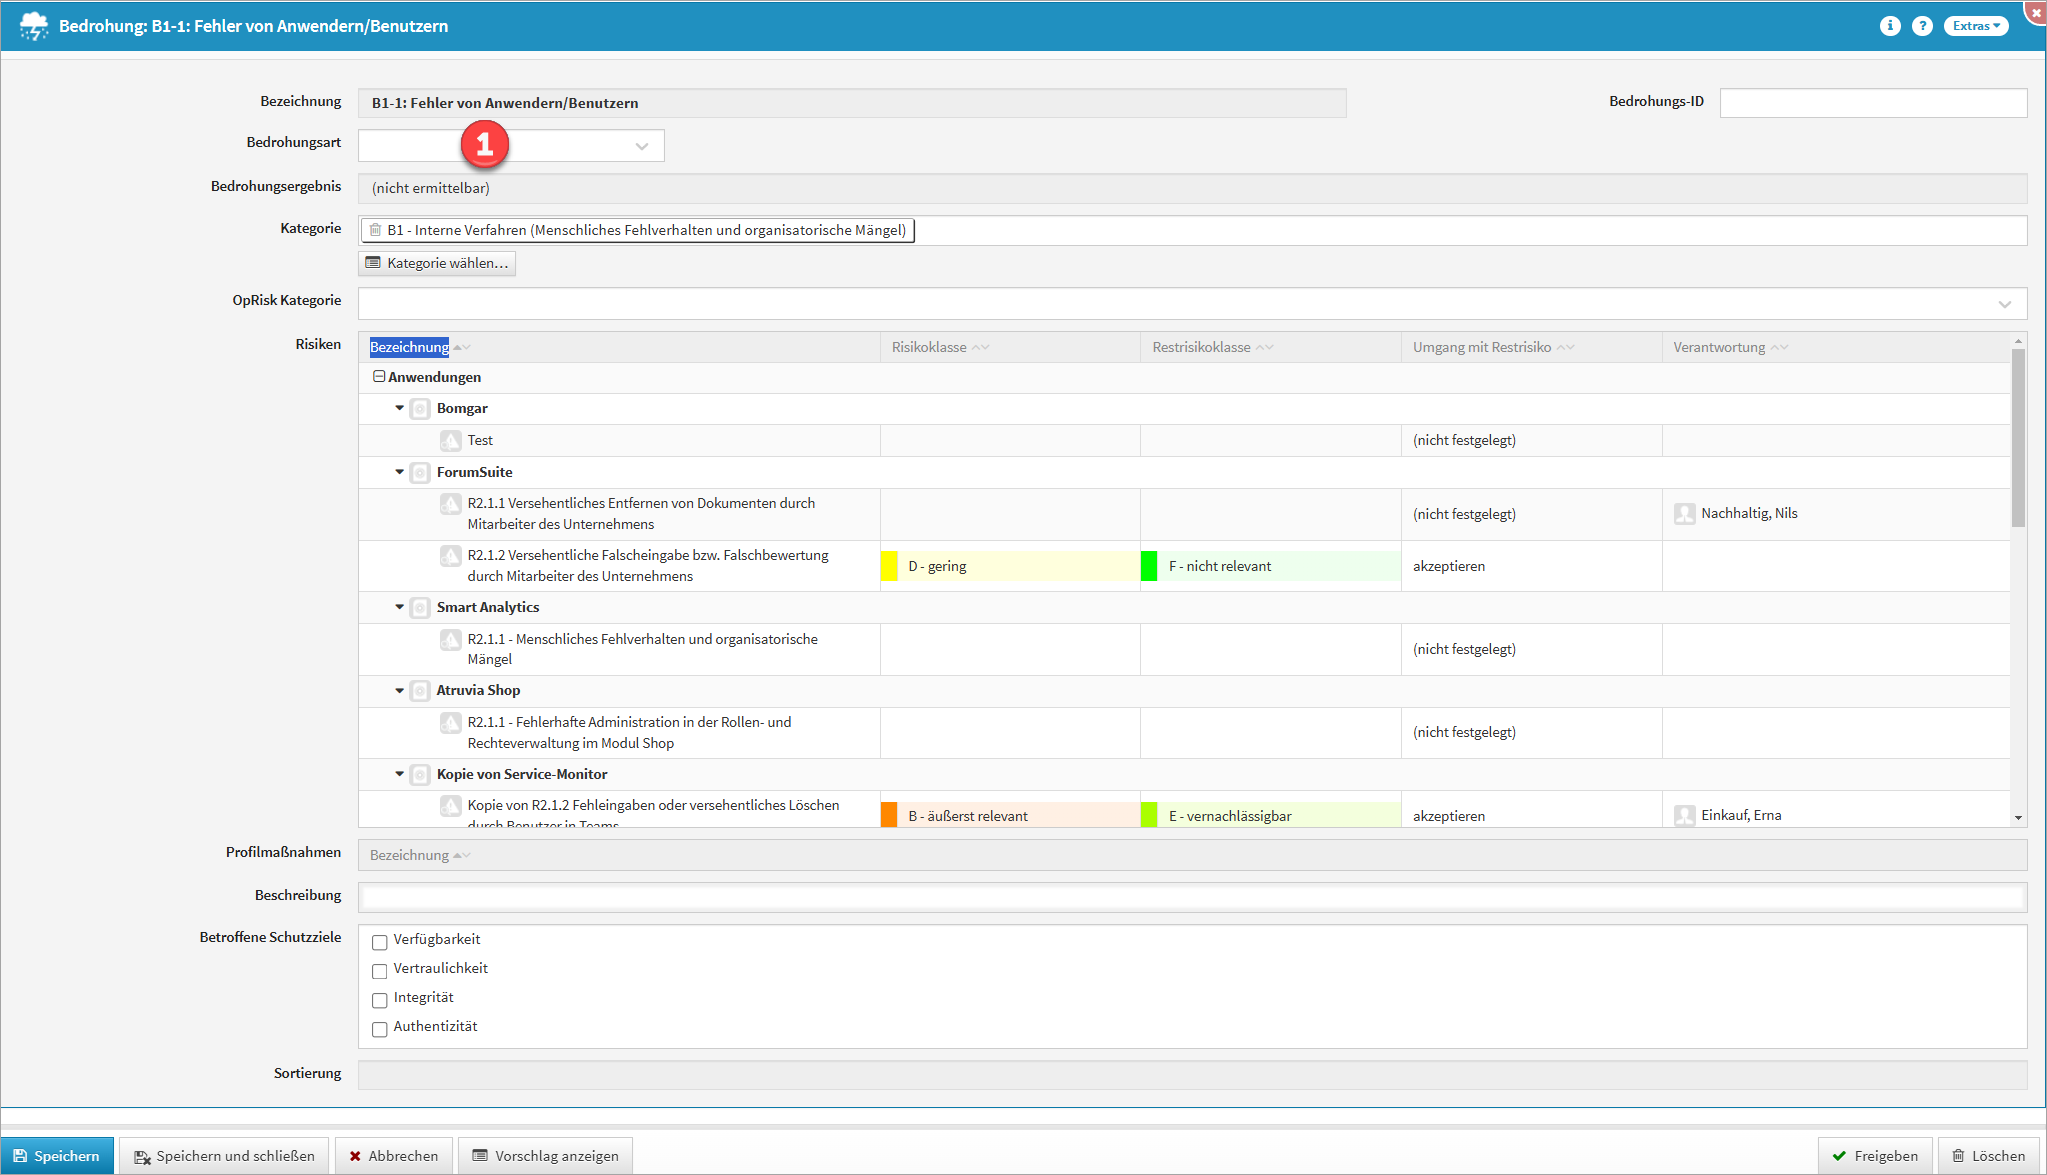Viewport: 2047px width, 1175px height.
Task: Click the Kategorie wählen button
Action: click(437, 263)
